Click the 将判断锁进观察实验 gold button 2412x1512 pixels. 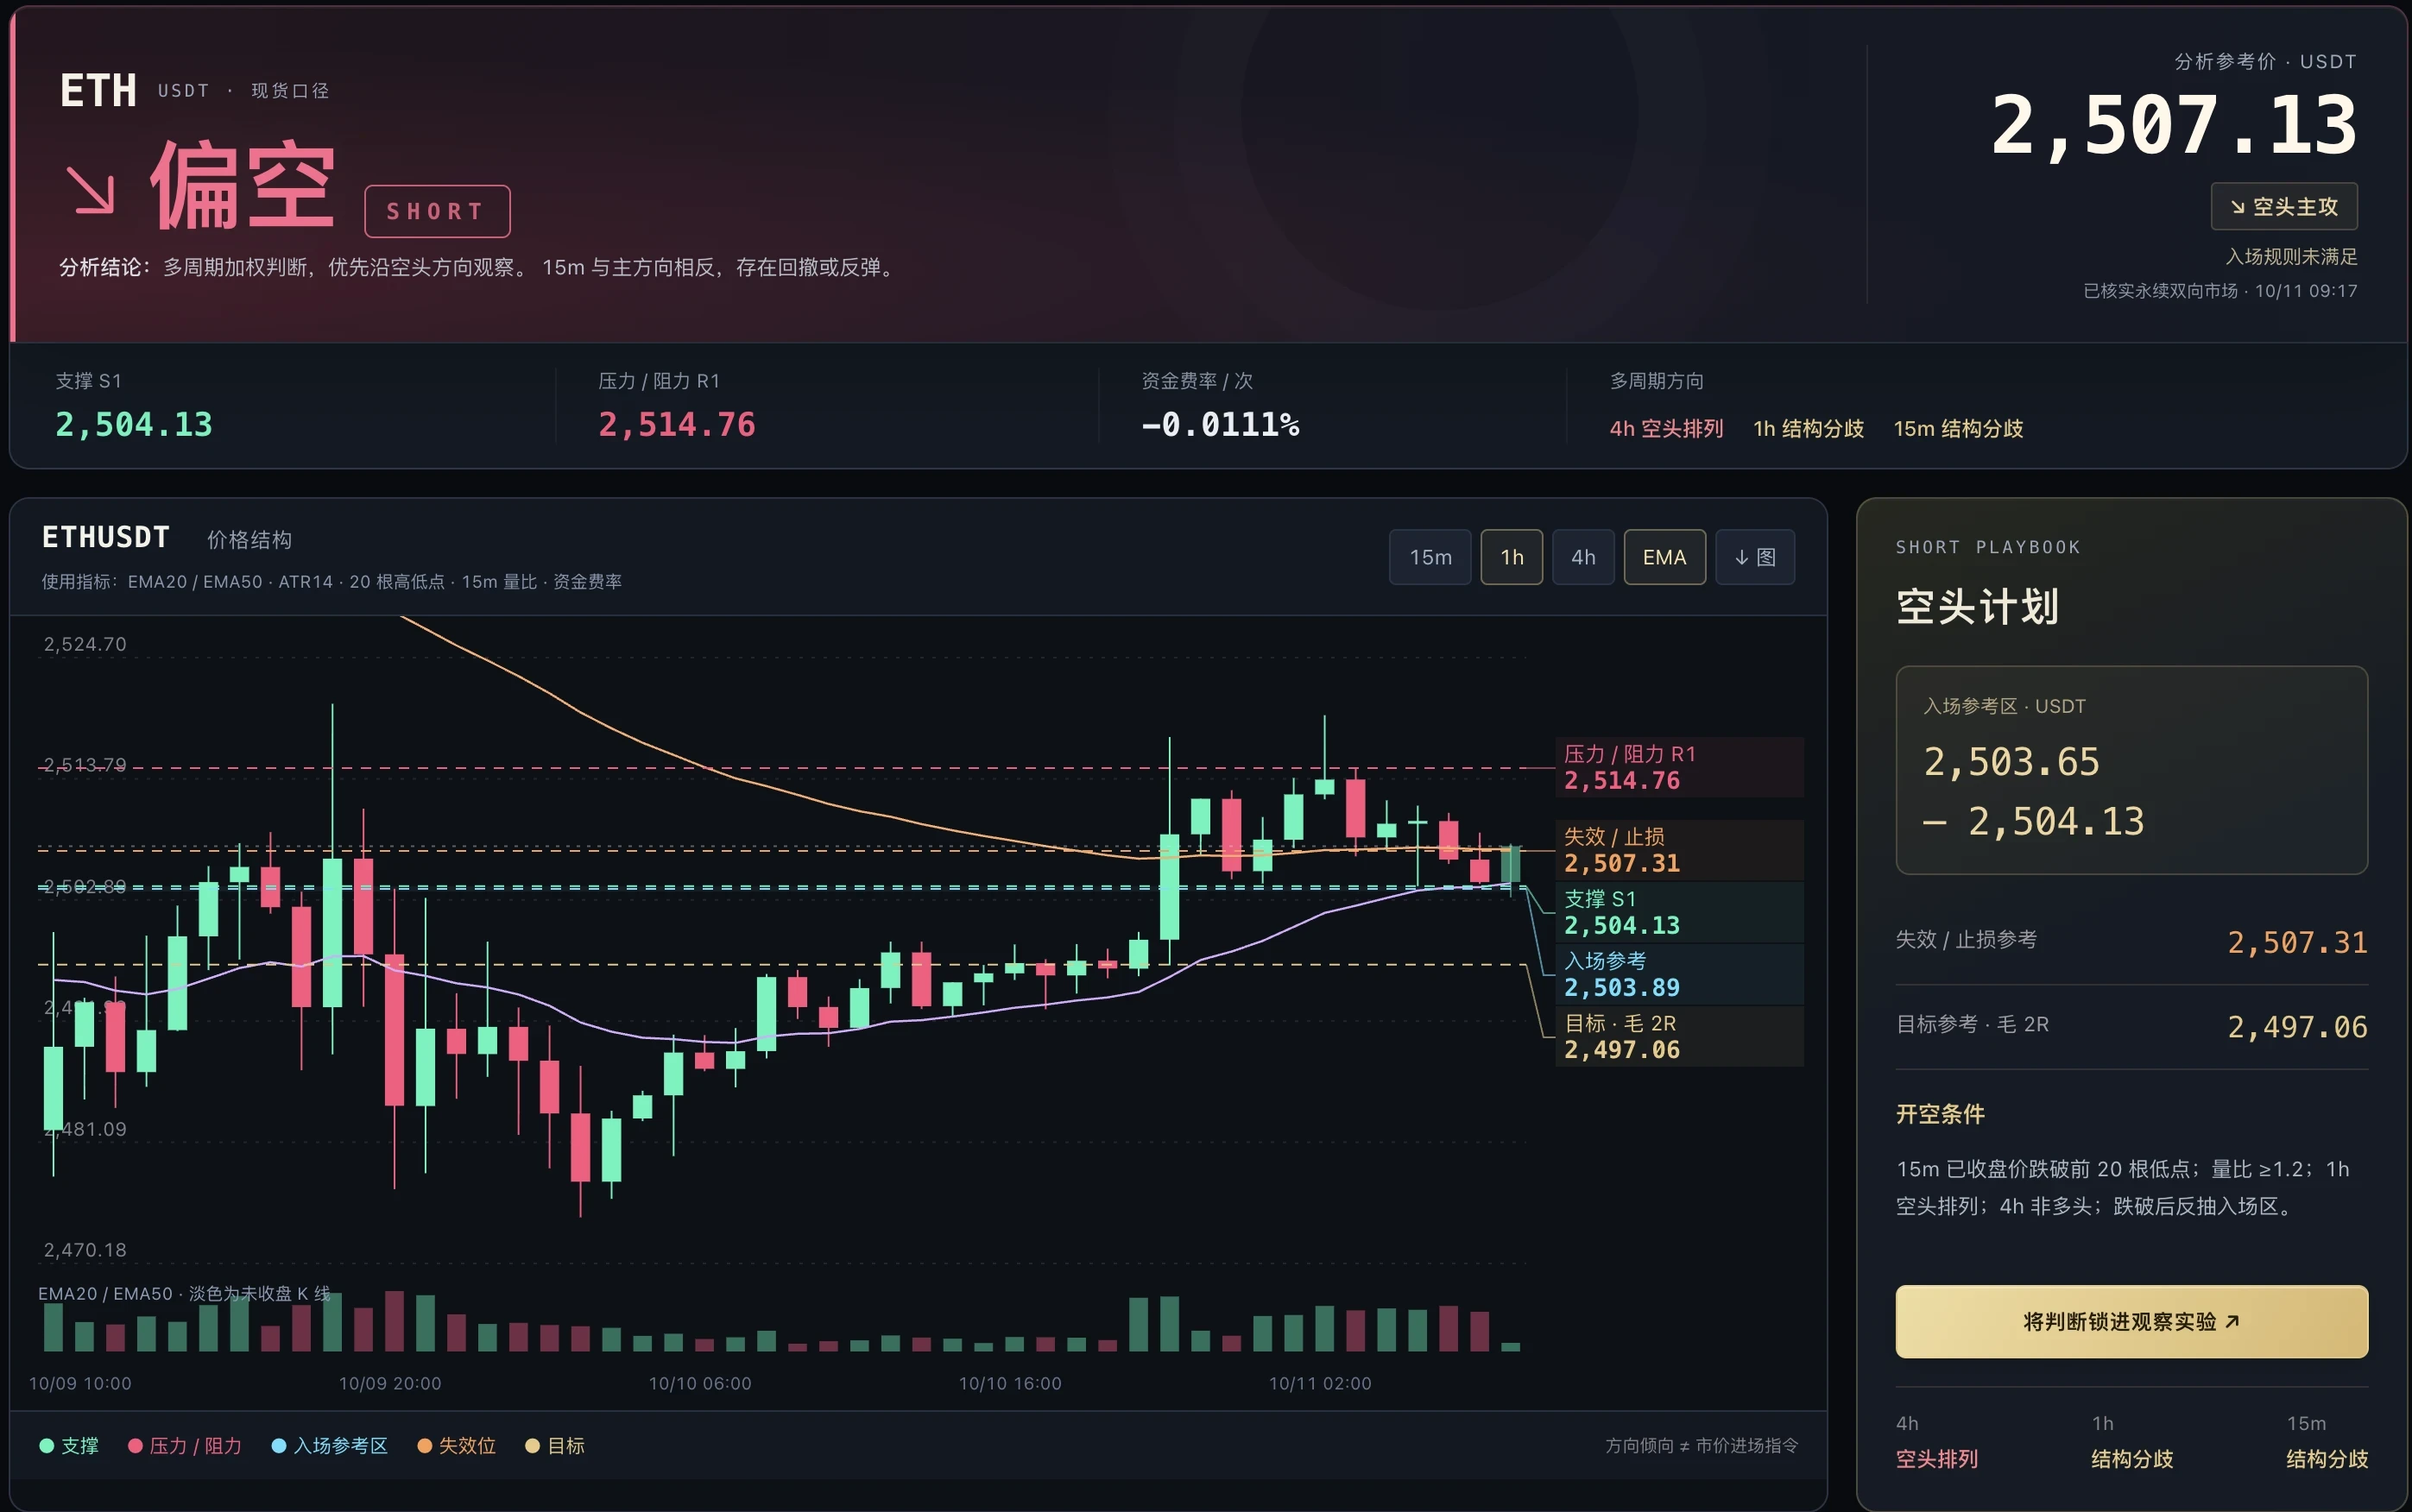coord(2131,1321)
